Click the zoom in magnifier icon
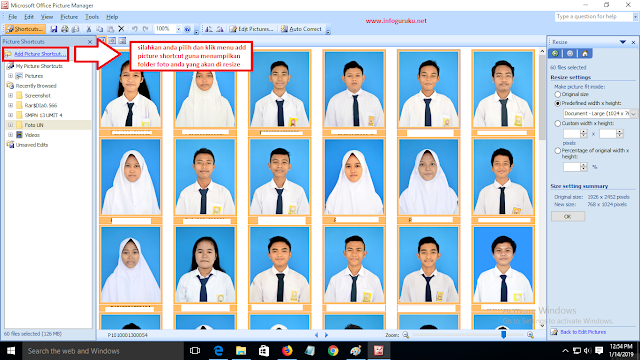Viewport: 640px width, 360px height. [x=530, y=335]
